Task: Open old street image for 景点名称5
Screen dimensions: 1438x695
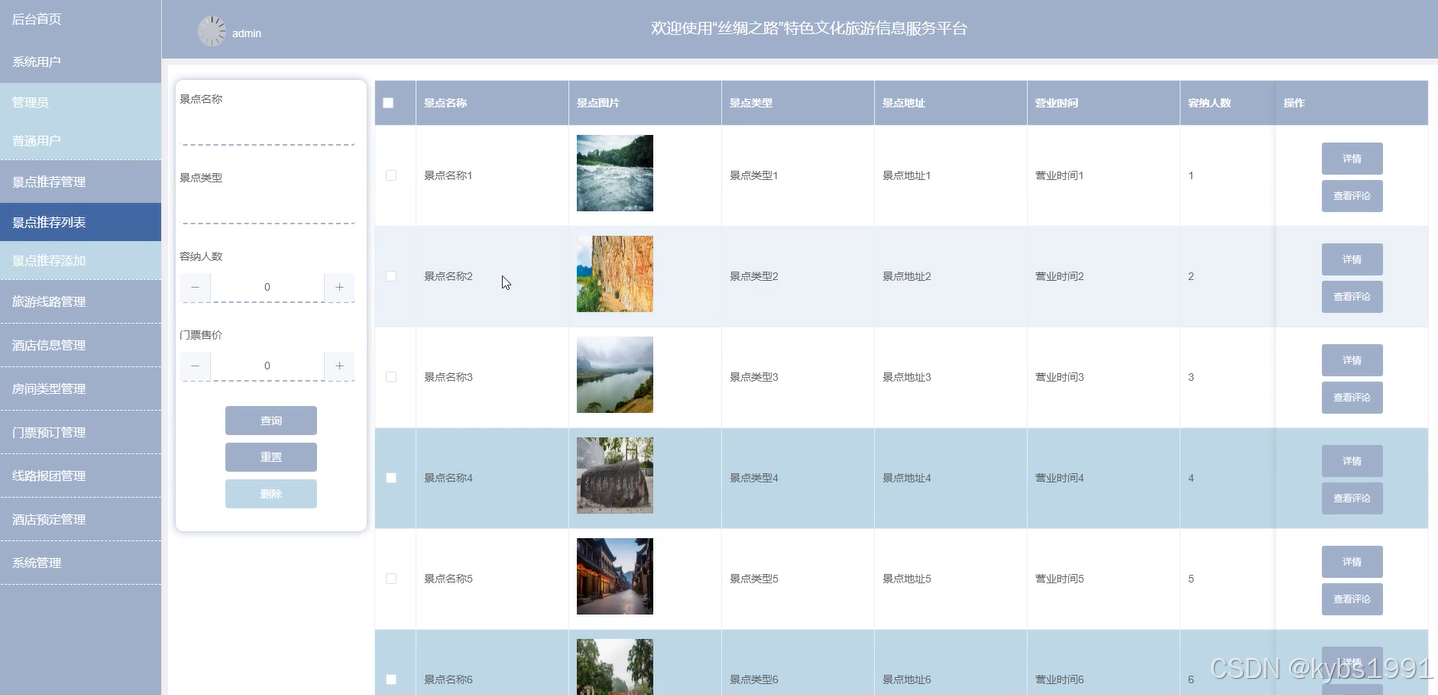Action: 615,577
